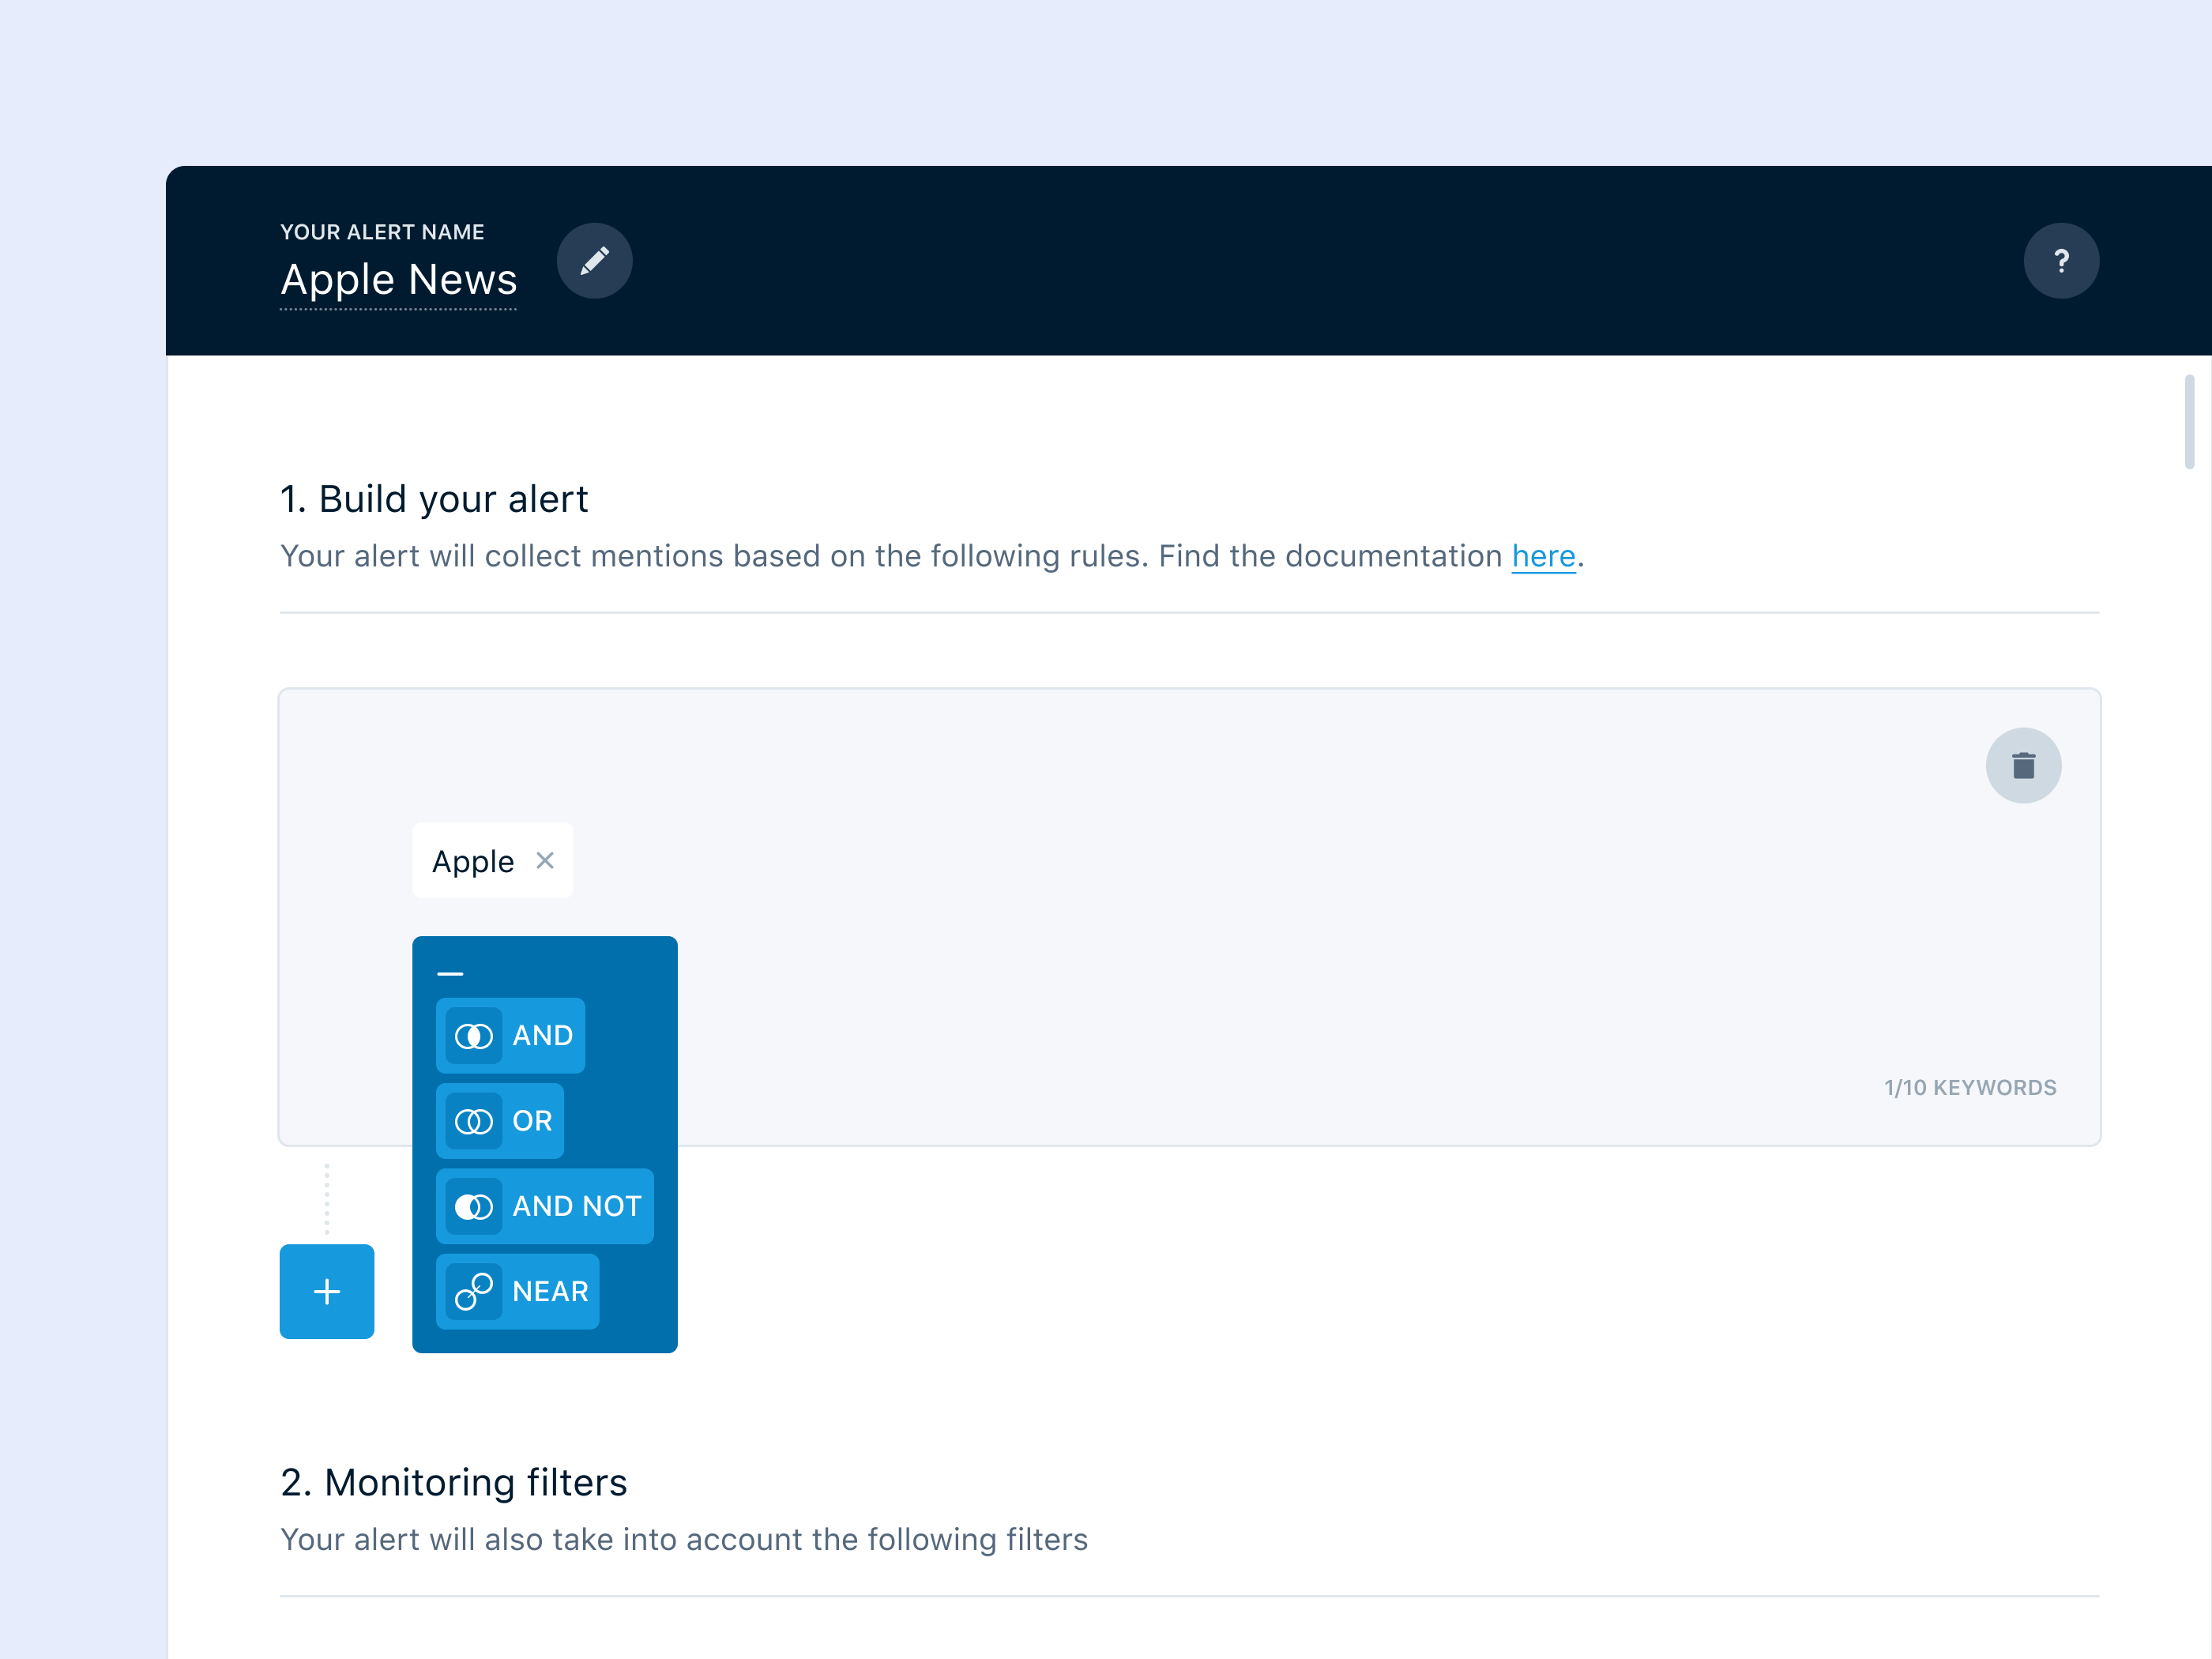Image resolution: width=2212 pixels, height=1659 pixels.
Task: Open the documentation 'here' link
Action: point(1543,556)
